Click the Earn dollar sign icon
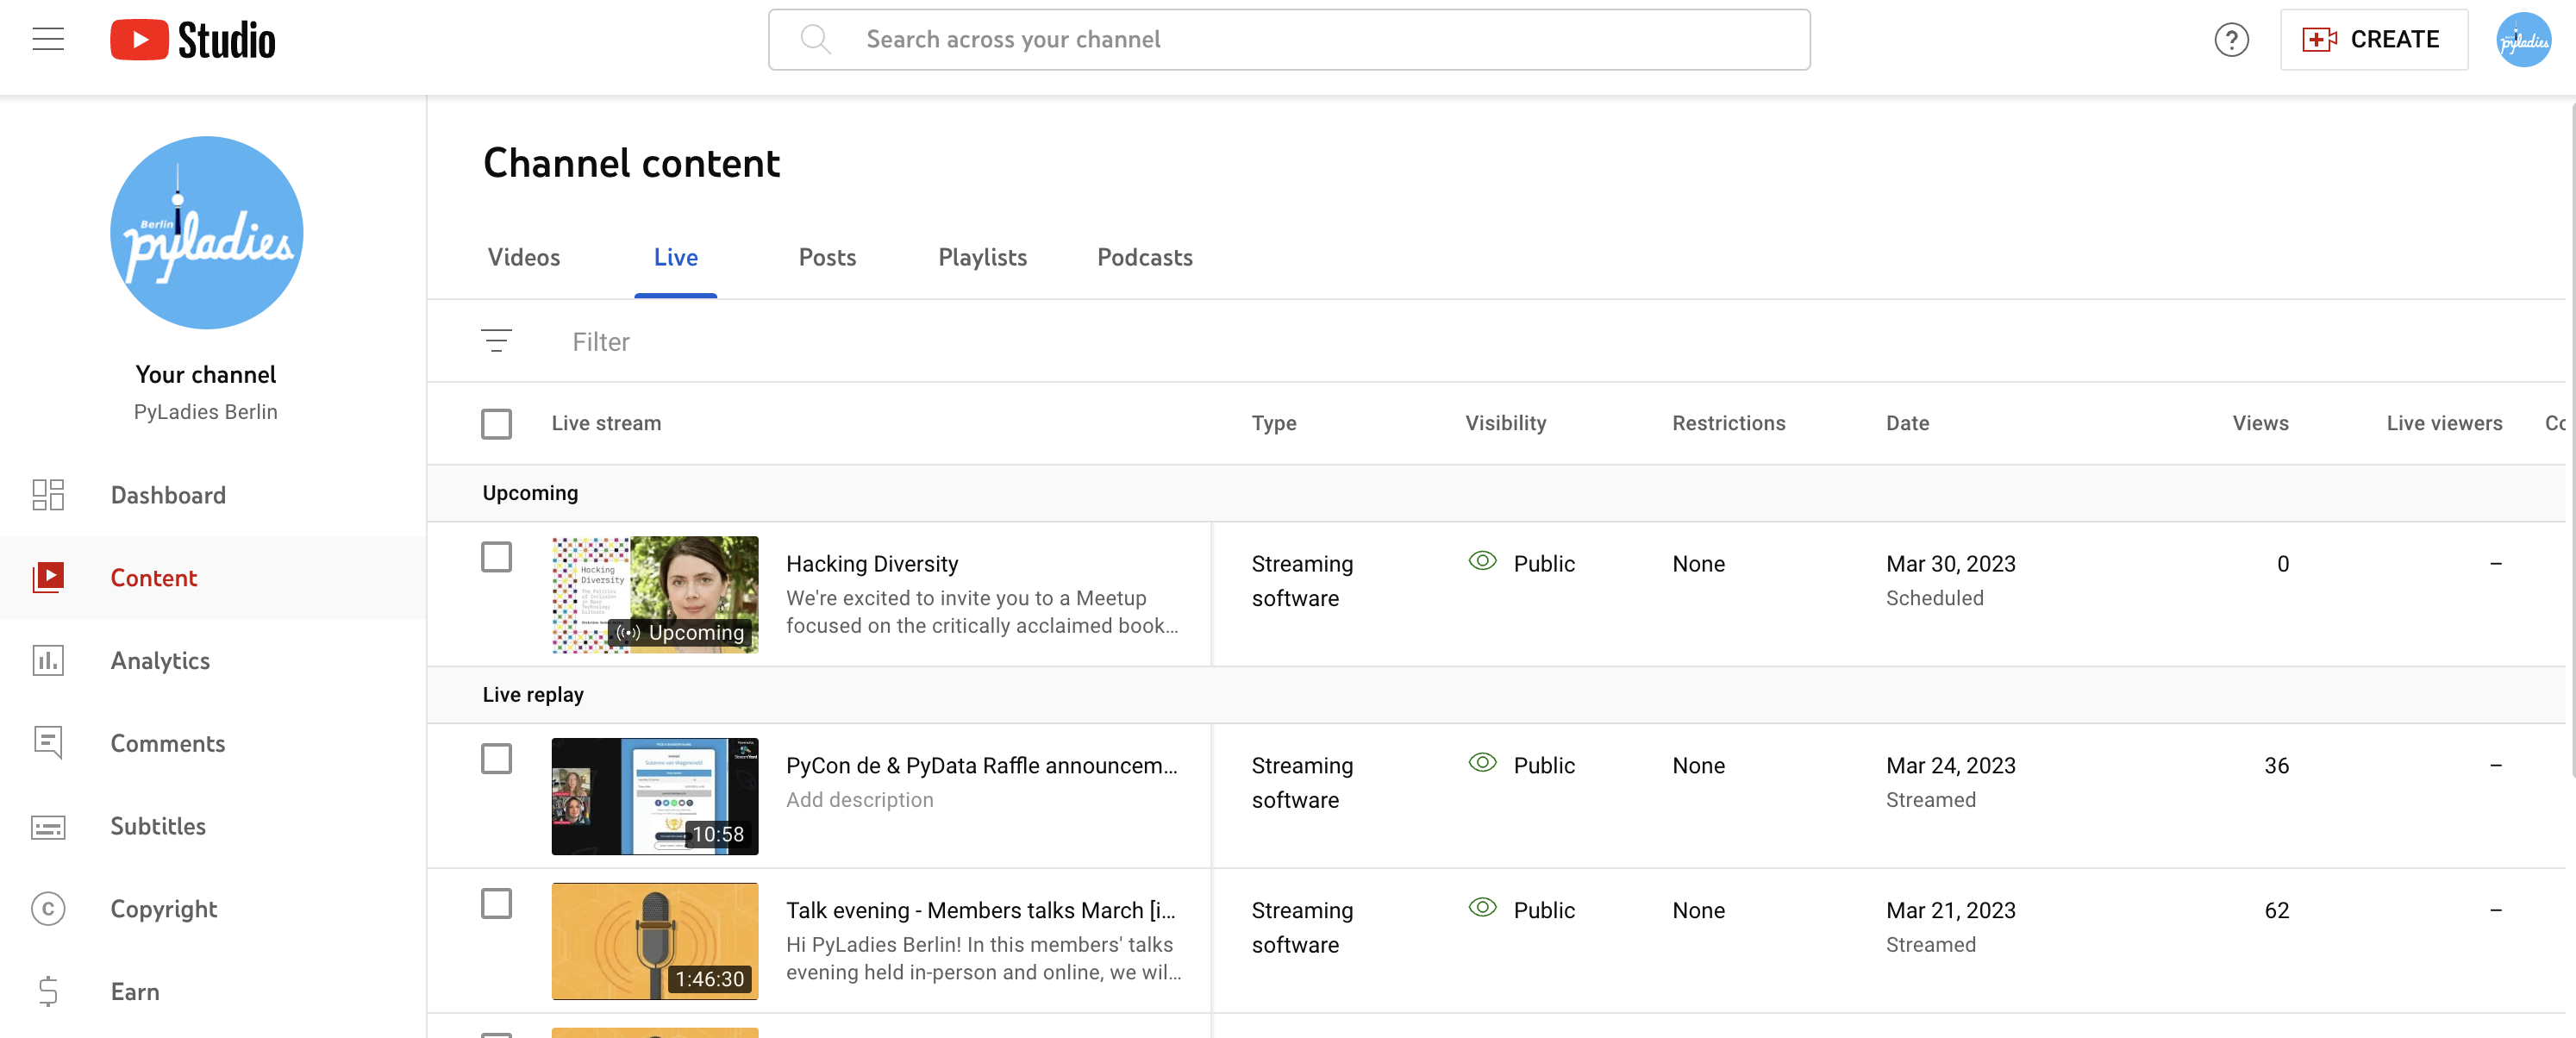 point(48,992)
